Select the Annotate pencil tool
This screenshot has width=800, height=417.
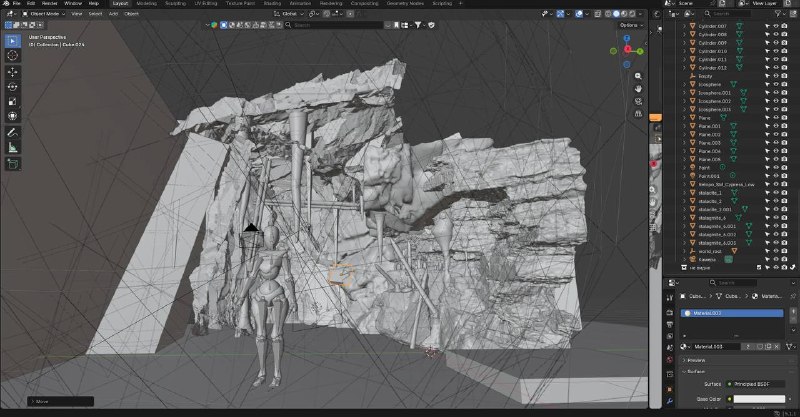pyautogui.click(x=13, y=132)
